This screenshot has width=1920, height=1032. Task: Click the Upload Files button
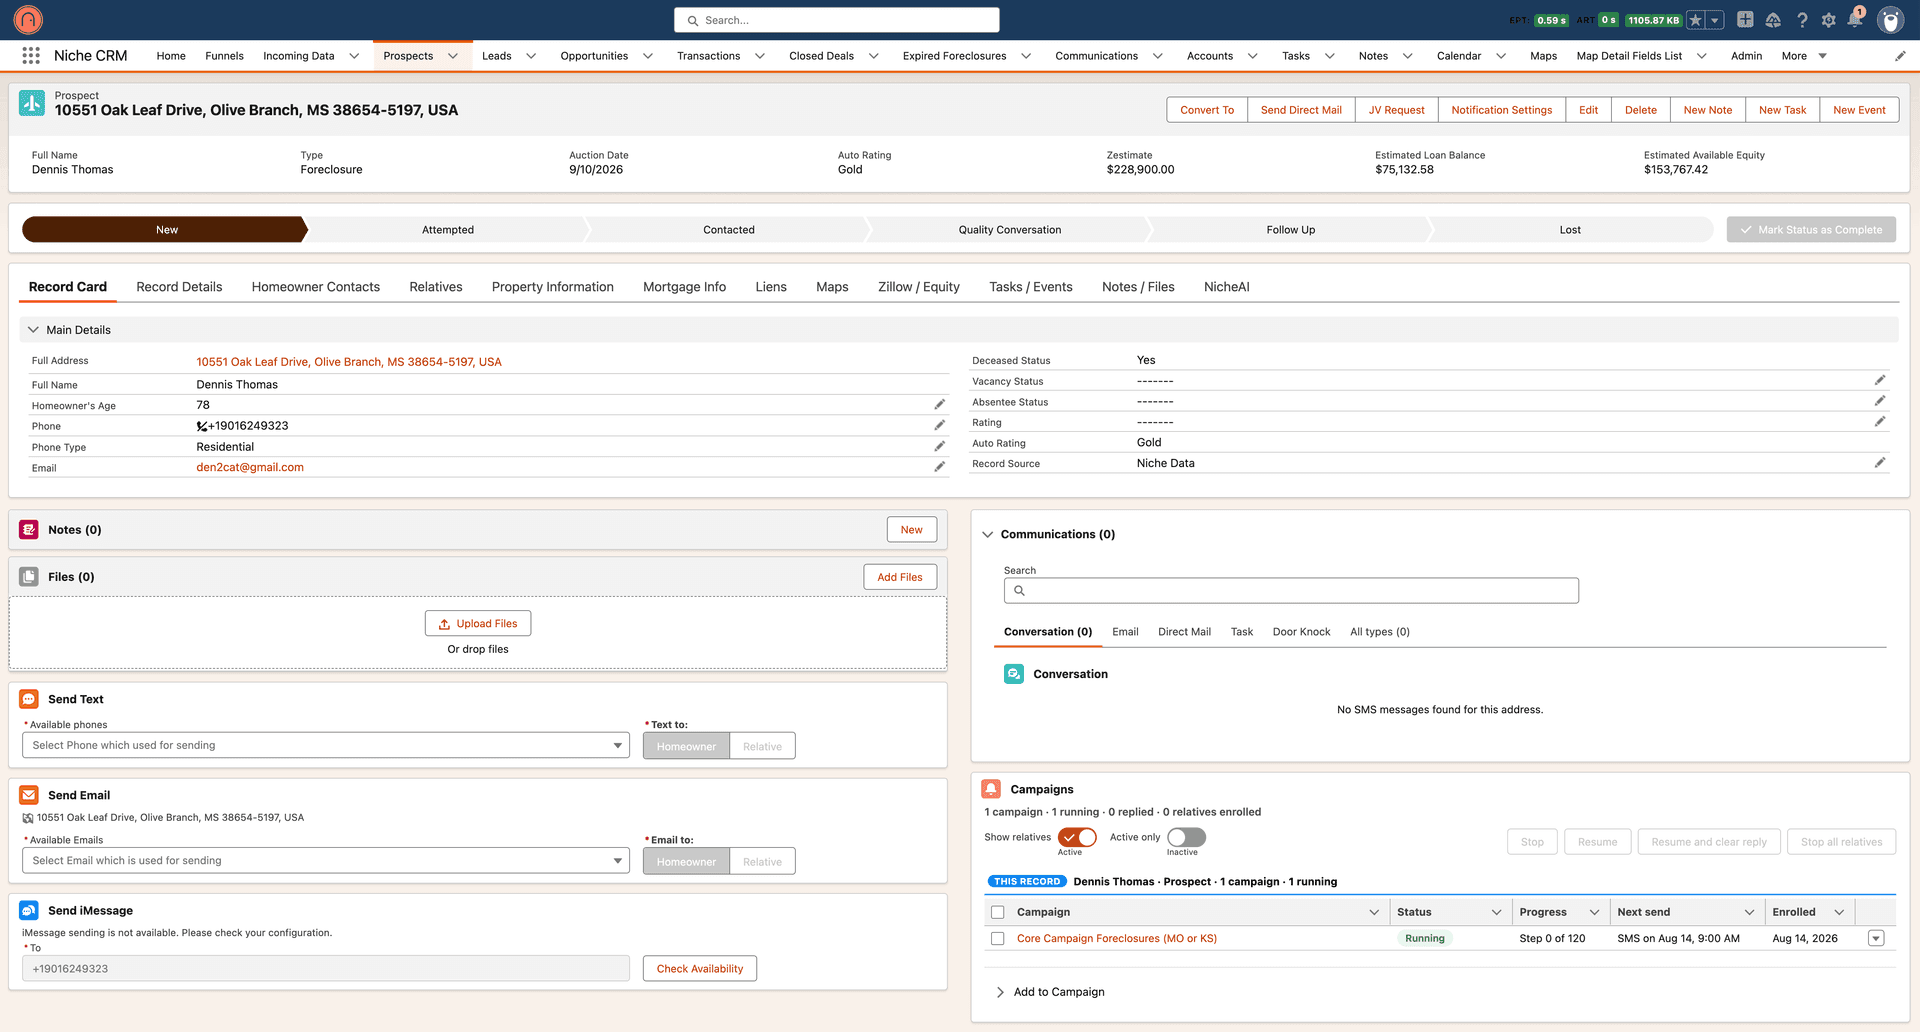point(478,624)
